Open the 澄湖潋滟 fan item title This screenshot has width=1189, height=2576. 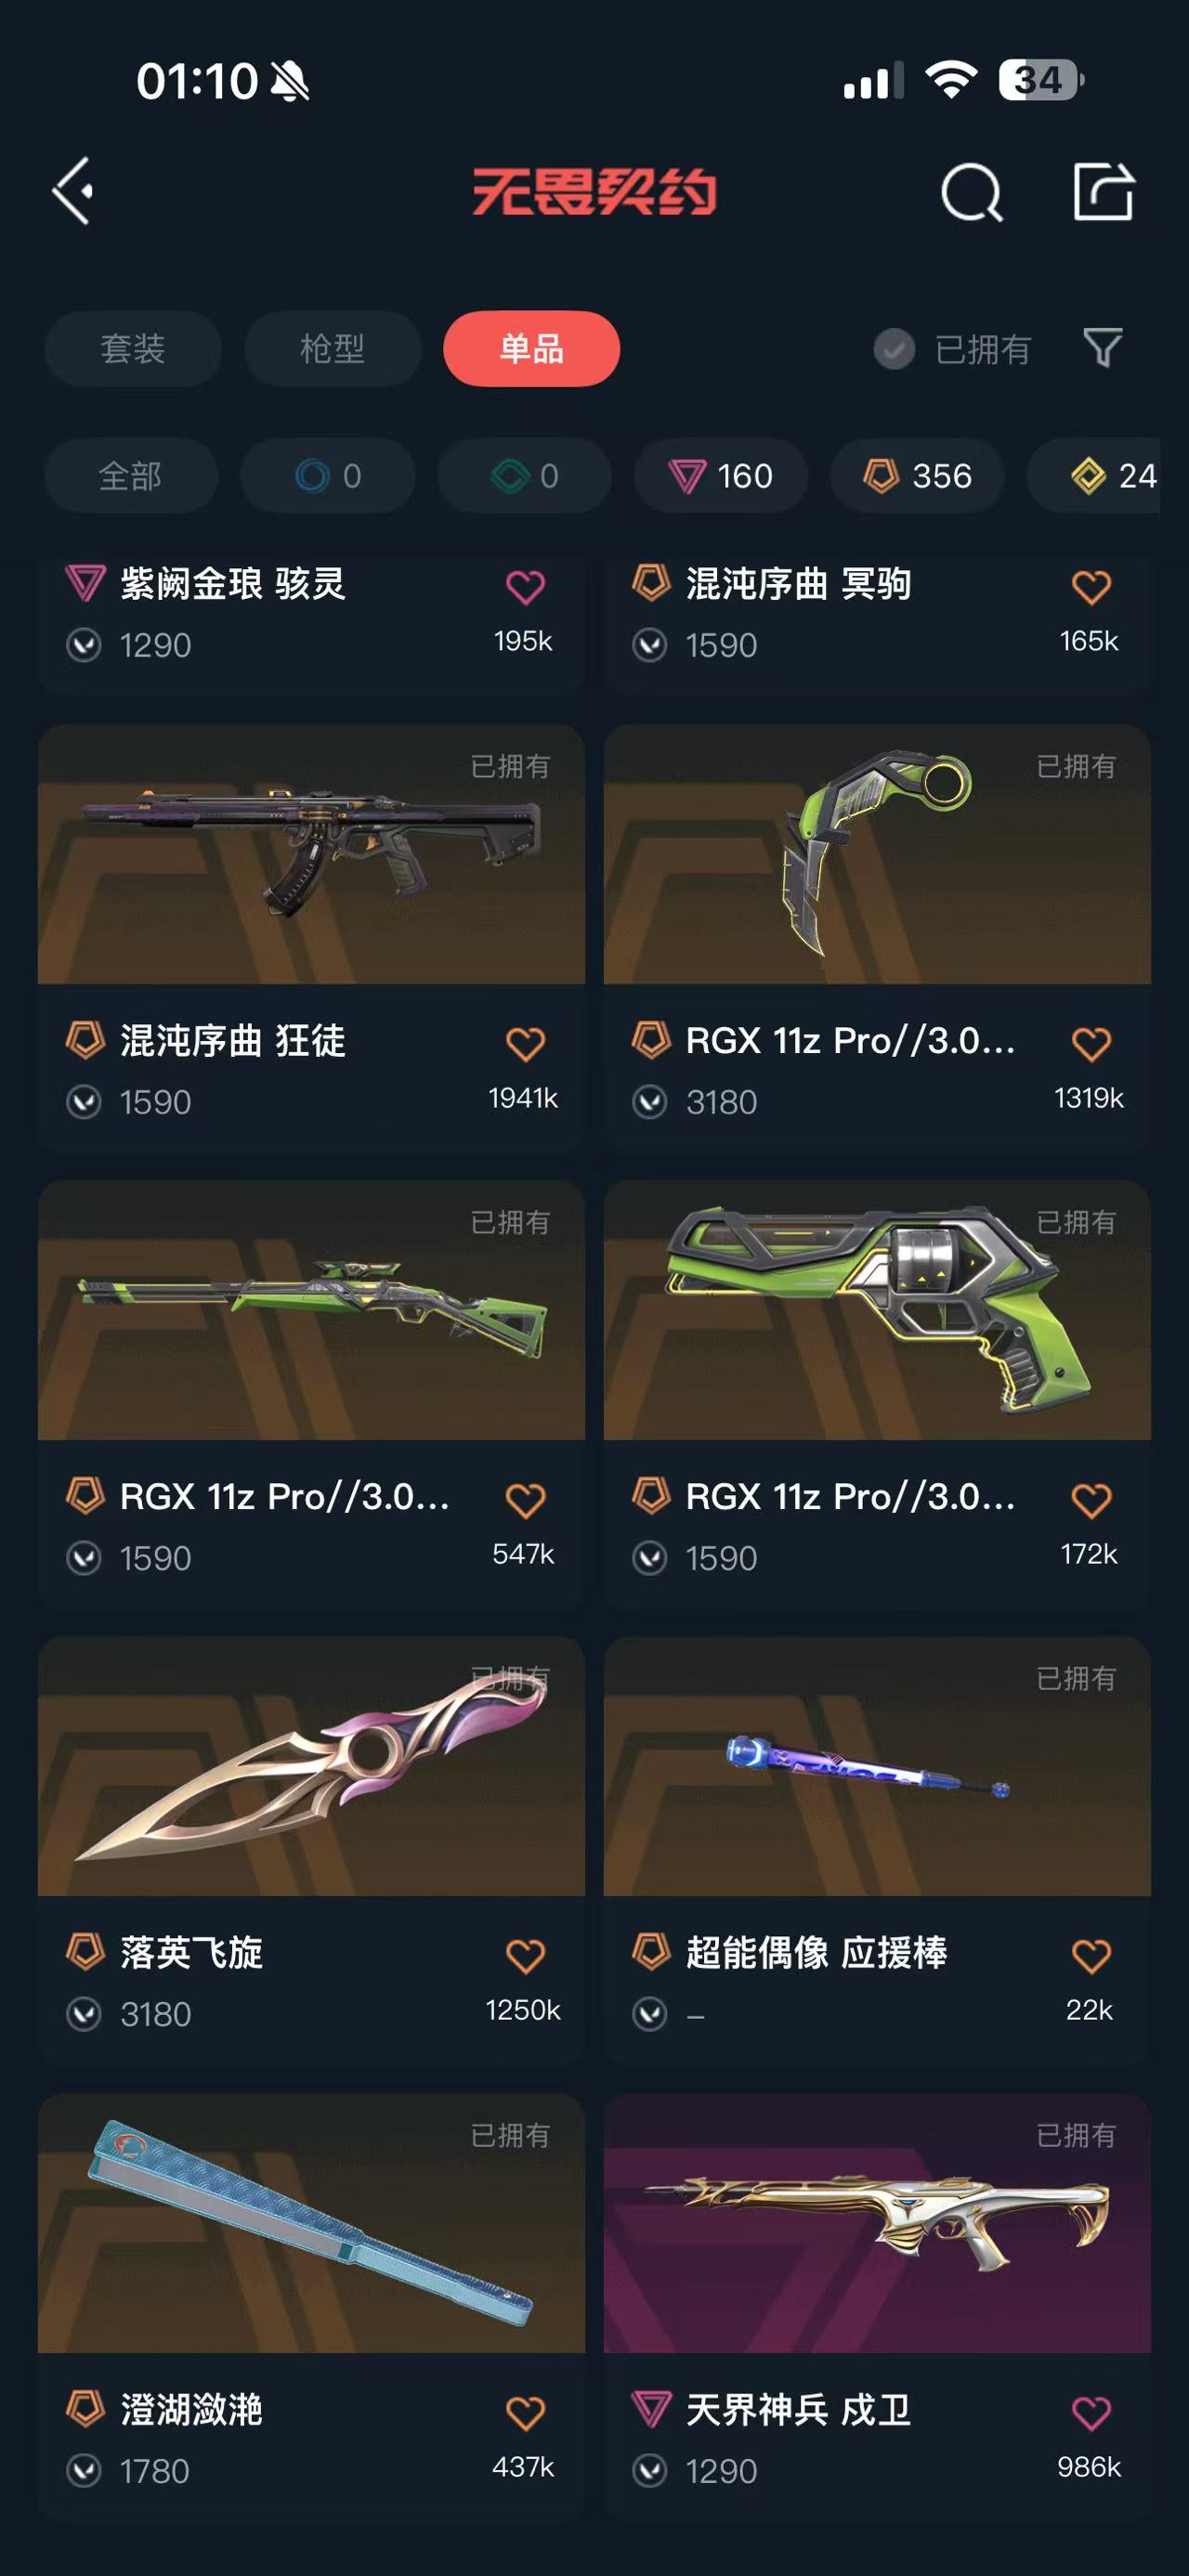(191, 2410)
